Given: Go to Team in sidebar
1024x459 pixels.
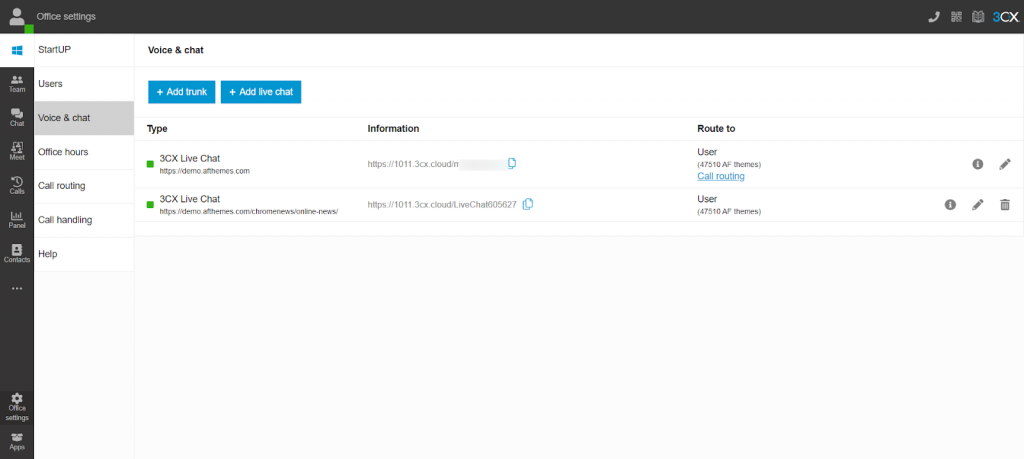Looking at the screenshot, I should [17, 84].
